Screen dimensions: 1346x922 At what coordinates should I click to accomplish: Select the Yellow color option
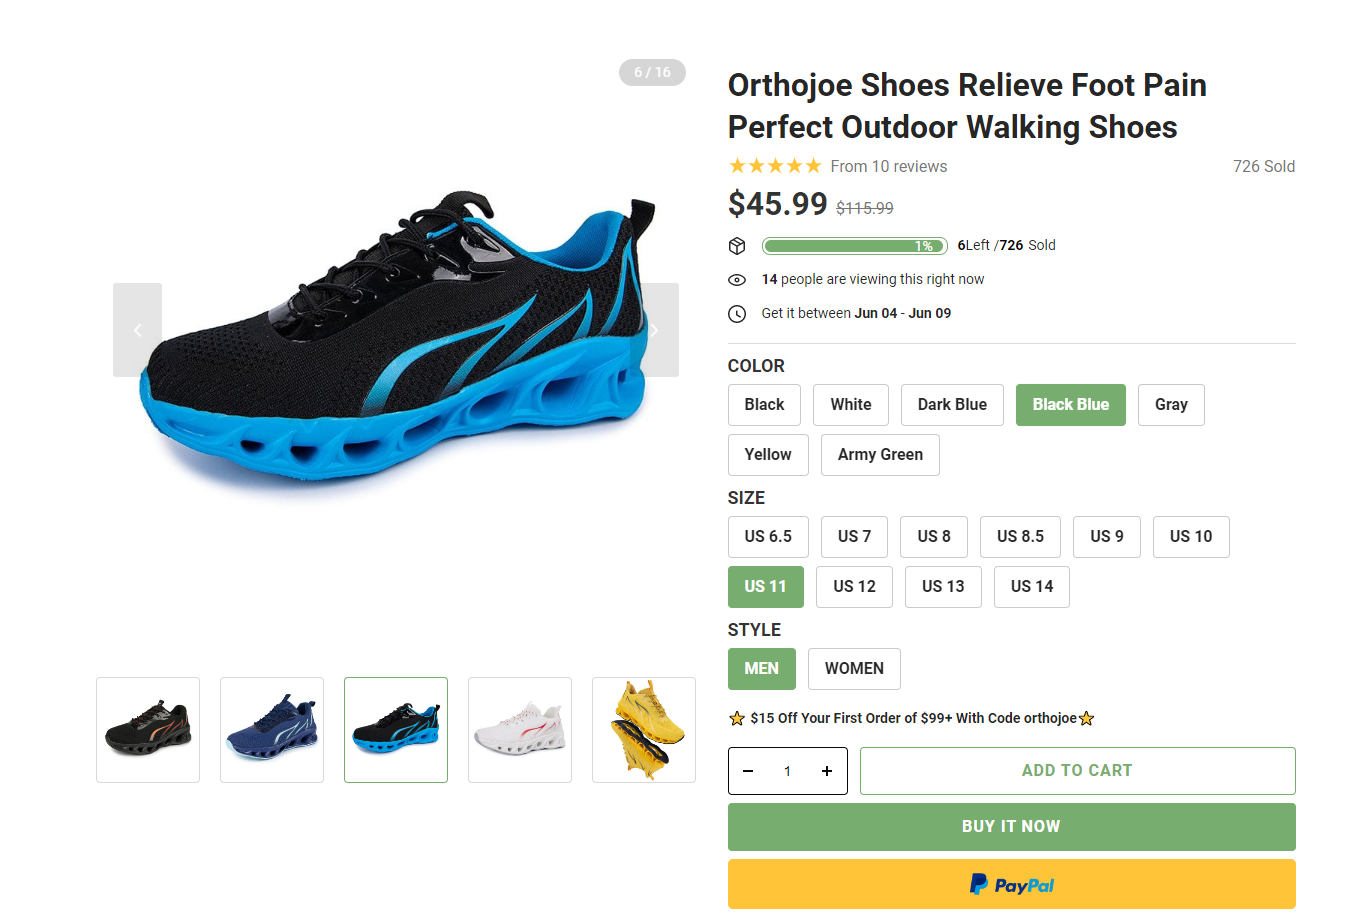point(767,455)
